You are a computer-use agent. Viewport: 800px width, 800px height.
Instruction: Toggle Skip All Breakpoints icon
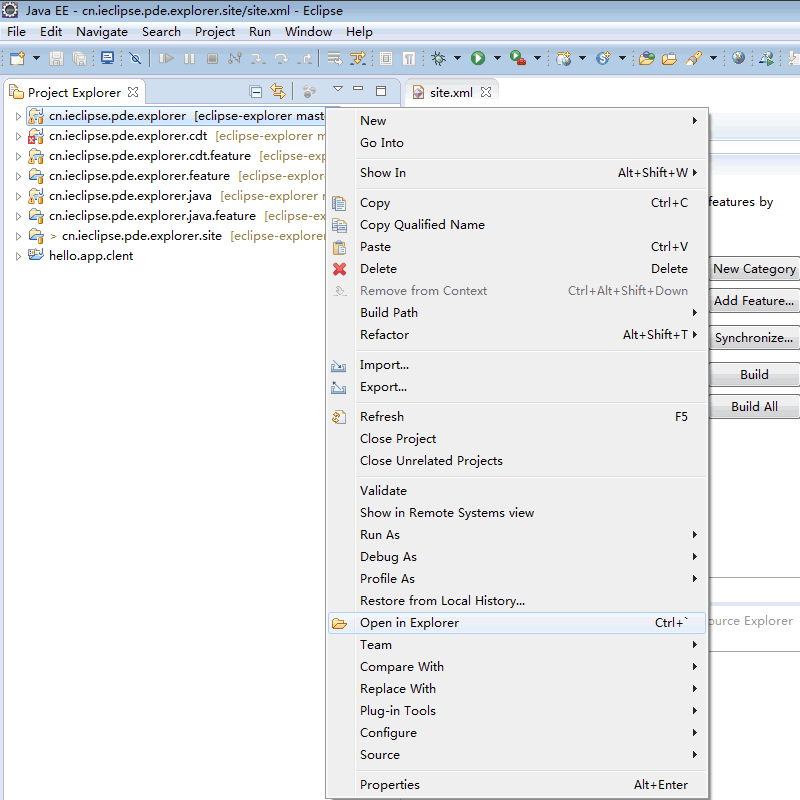point(135,59)
